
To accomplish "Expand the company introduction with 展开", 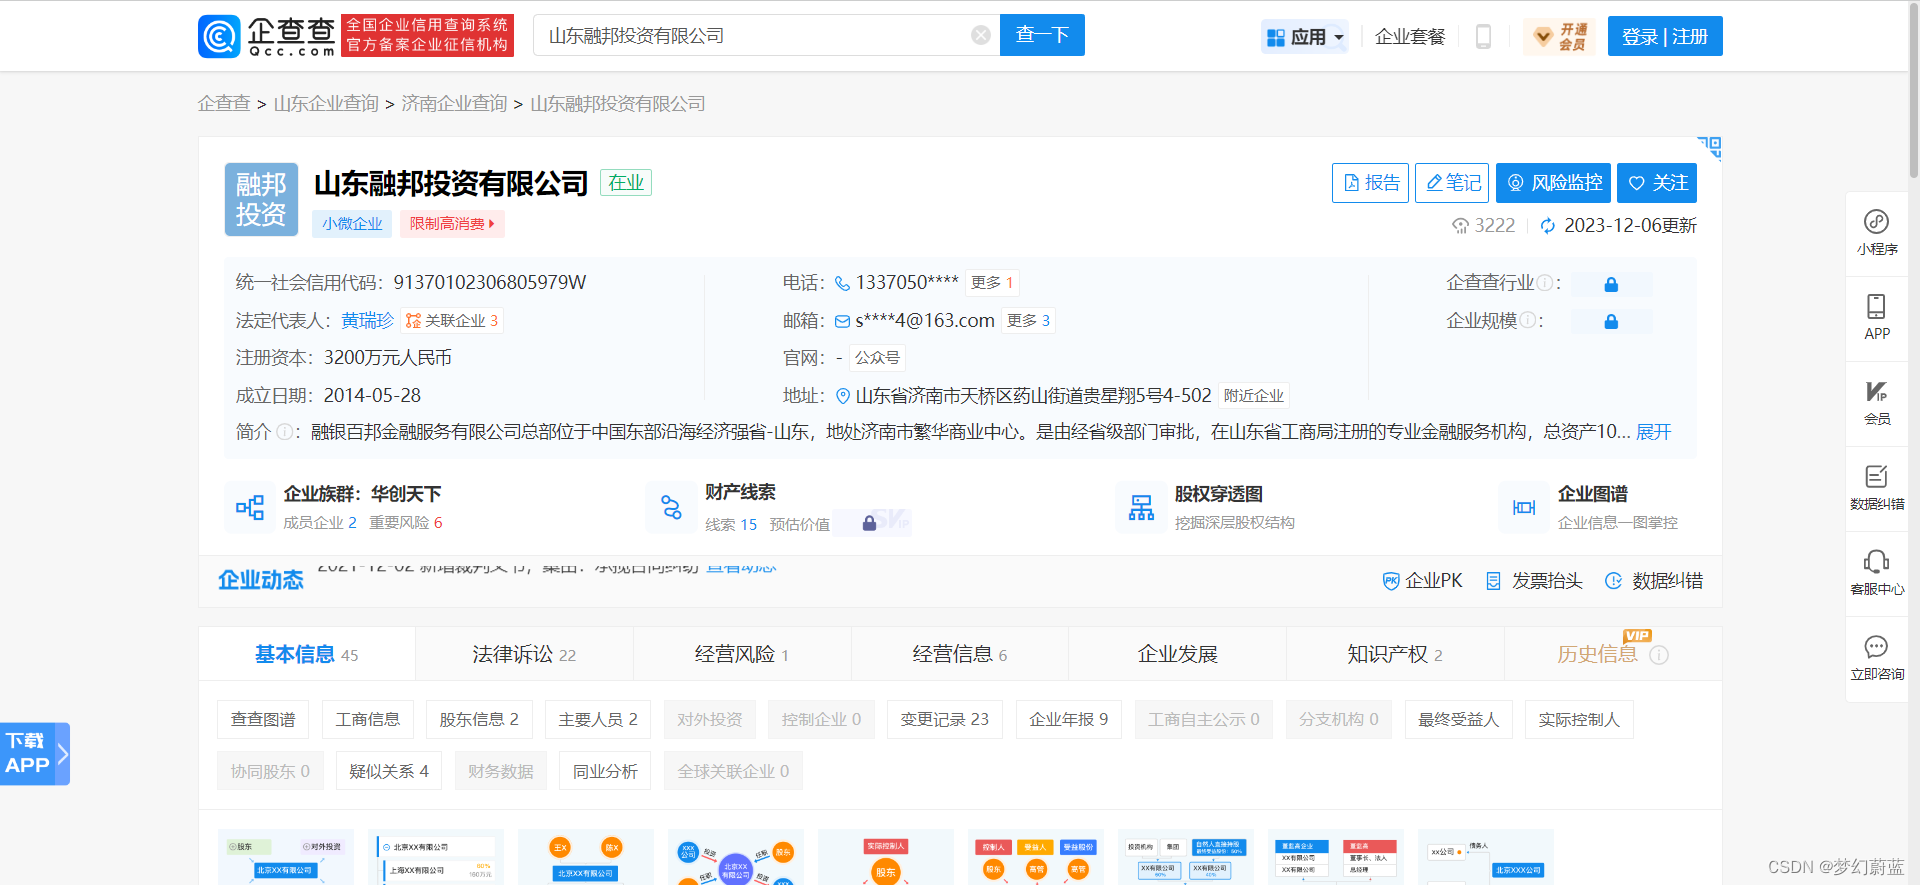I will 1654,432.
